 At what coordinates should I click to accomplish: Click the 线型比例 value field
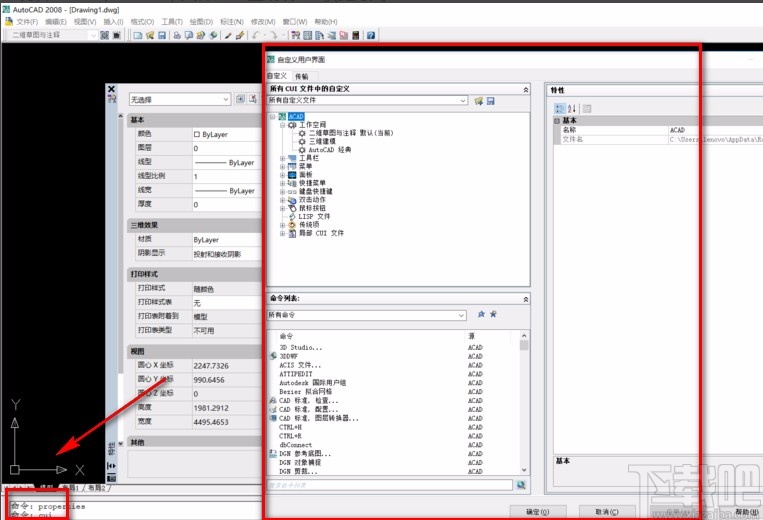227,177
